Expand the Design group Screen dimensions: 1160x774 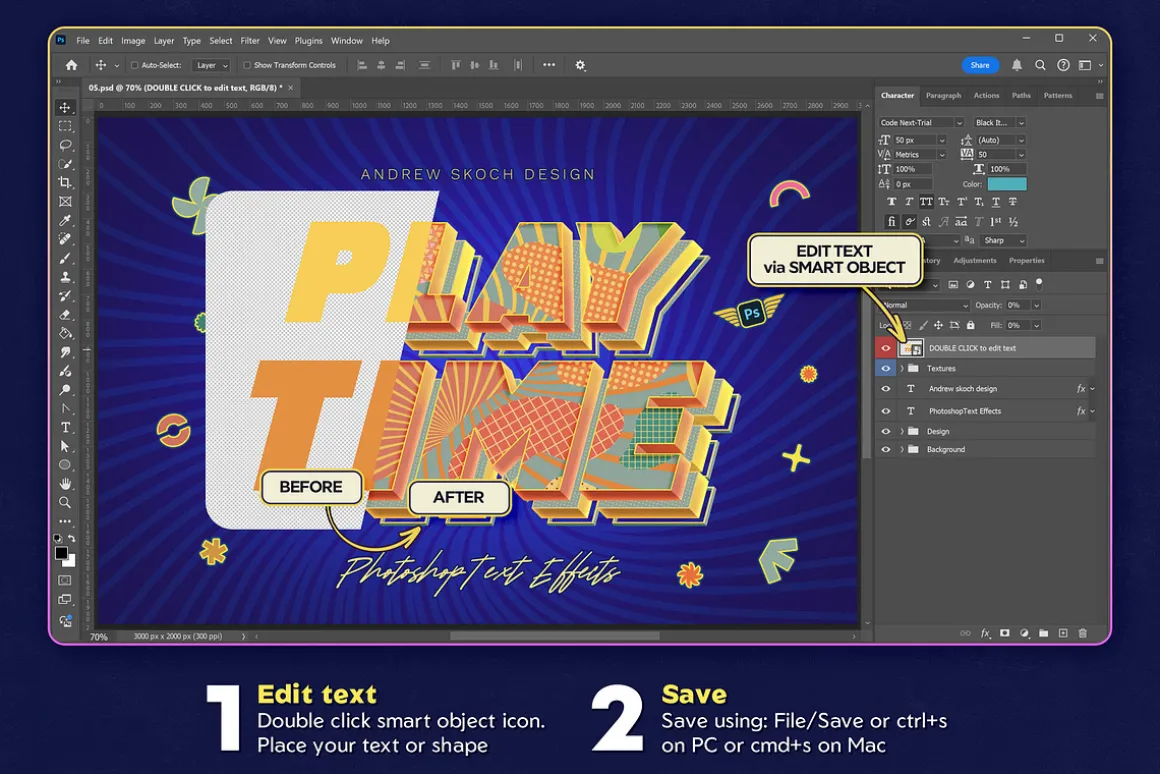(902, 431)
